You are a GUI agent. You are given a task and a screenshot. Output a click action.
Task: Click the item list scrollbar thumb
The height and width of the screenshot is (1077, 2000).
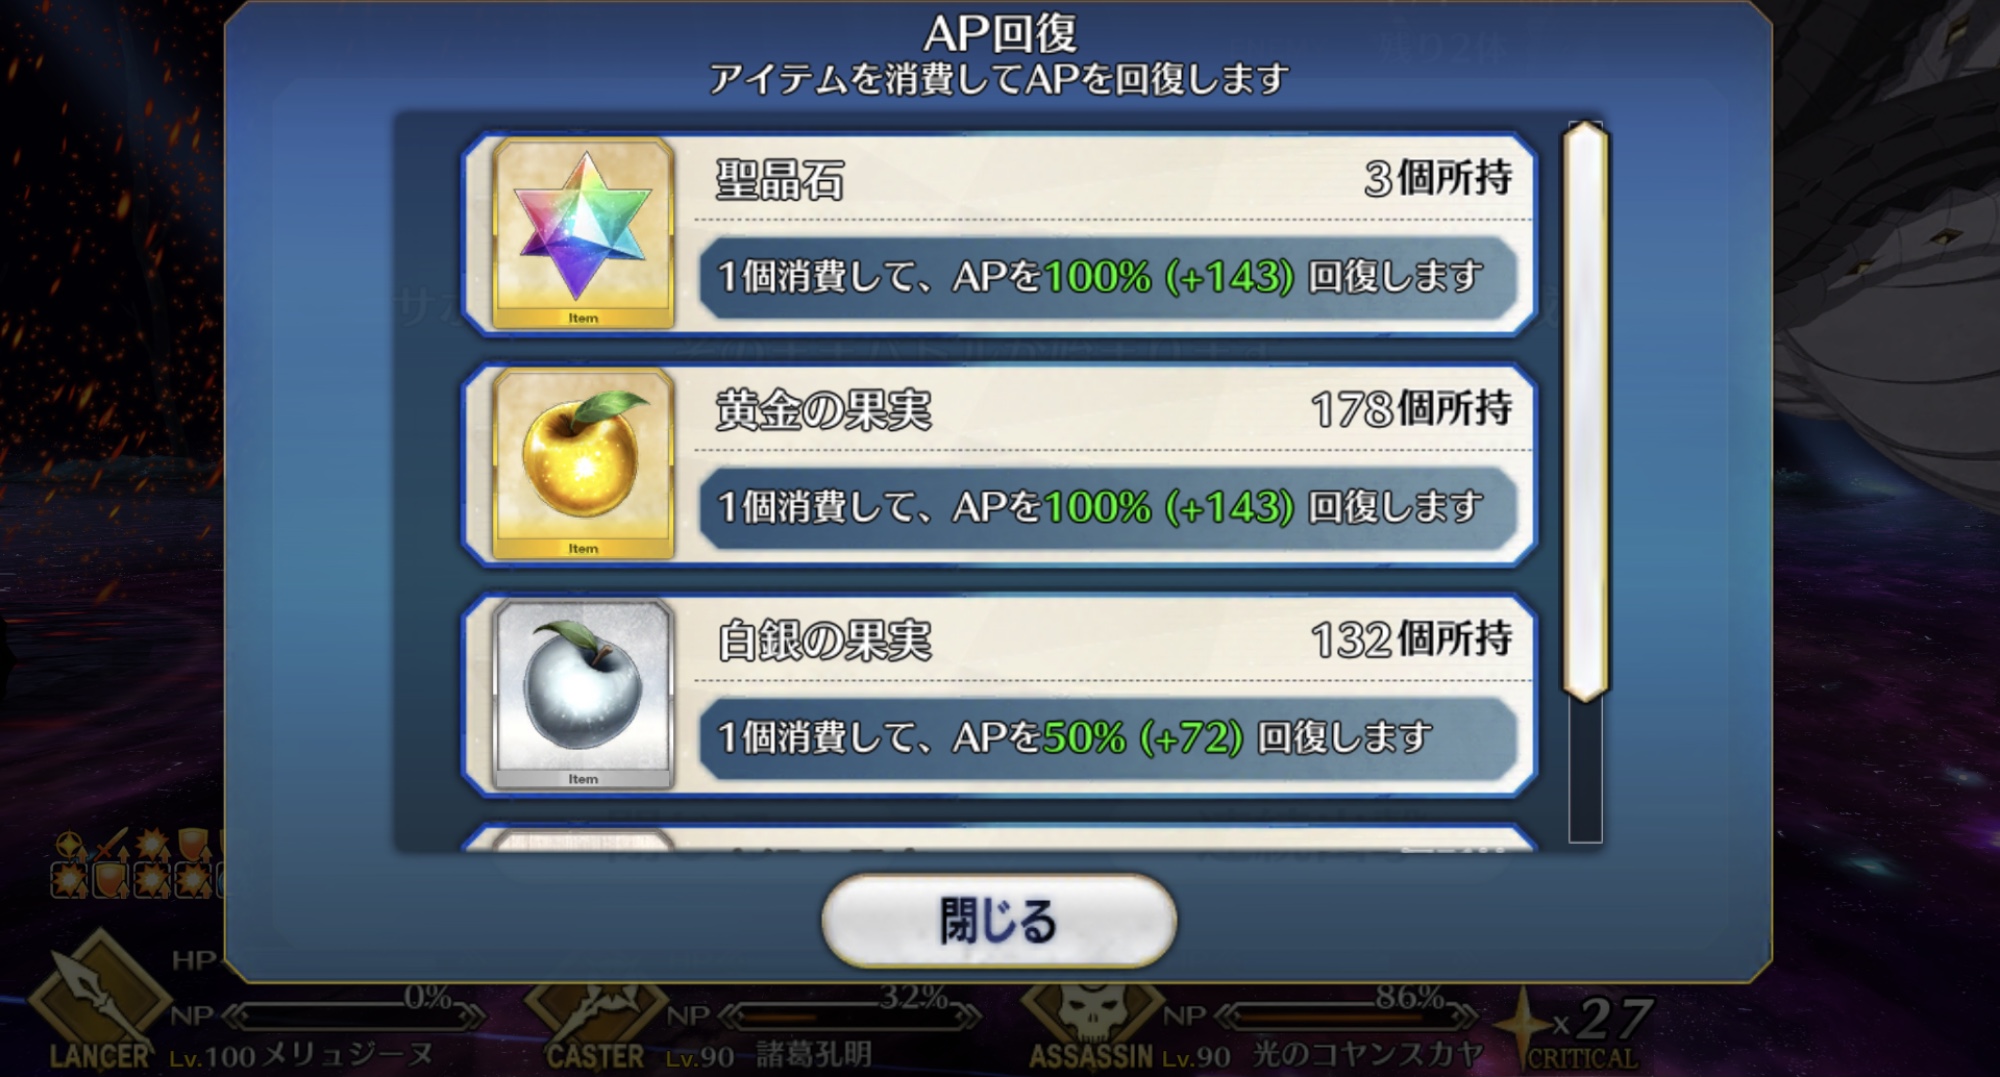point(1585,410)
